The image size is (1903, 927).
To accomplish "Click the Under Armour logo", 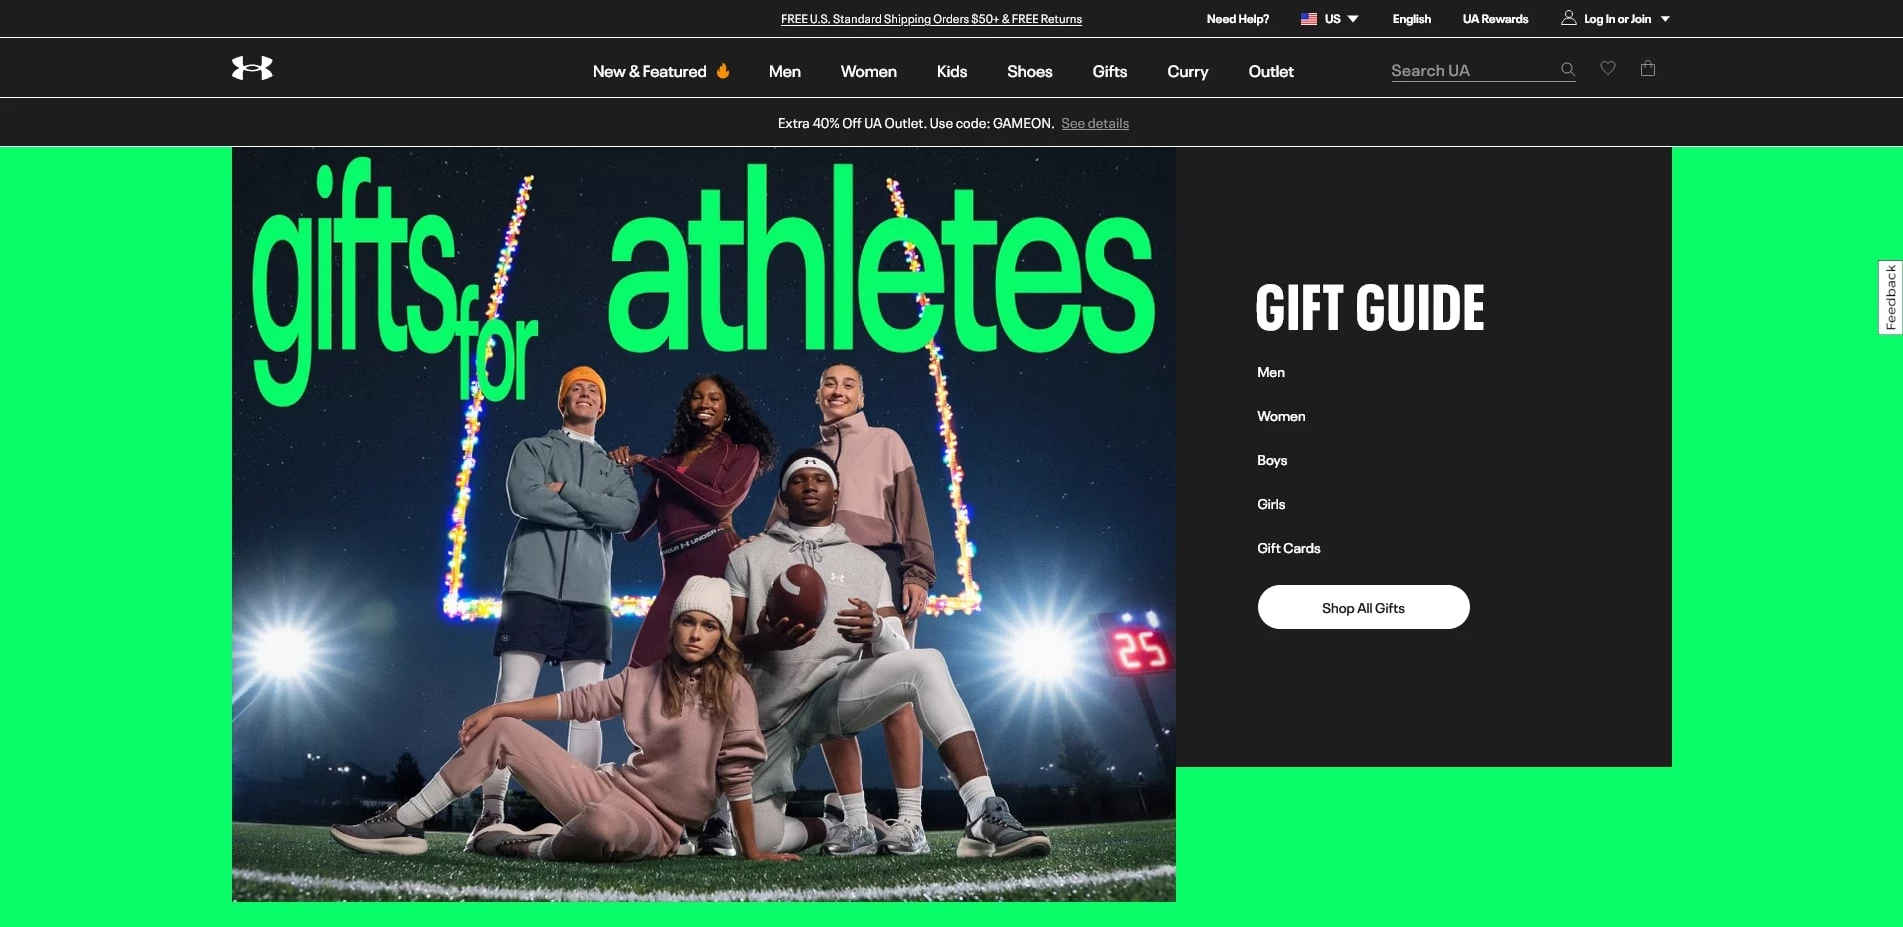I will click(252, 68).
